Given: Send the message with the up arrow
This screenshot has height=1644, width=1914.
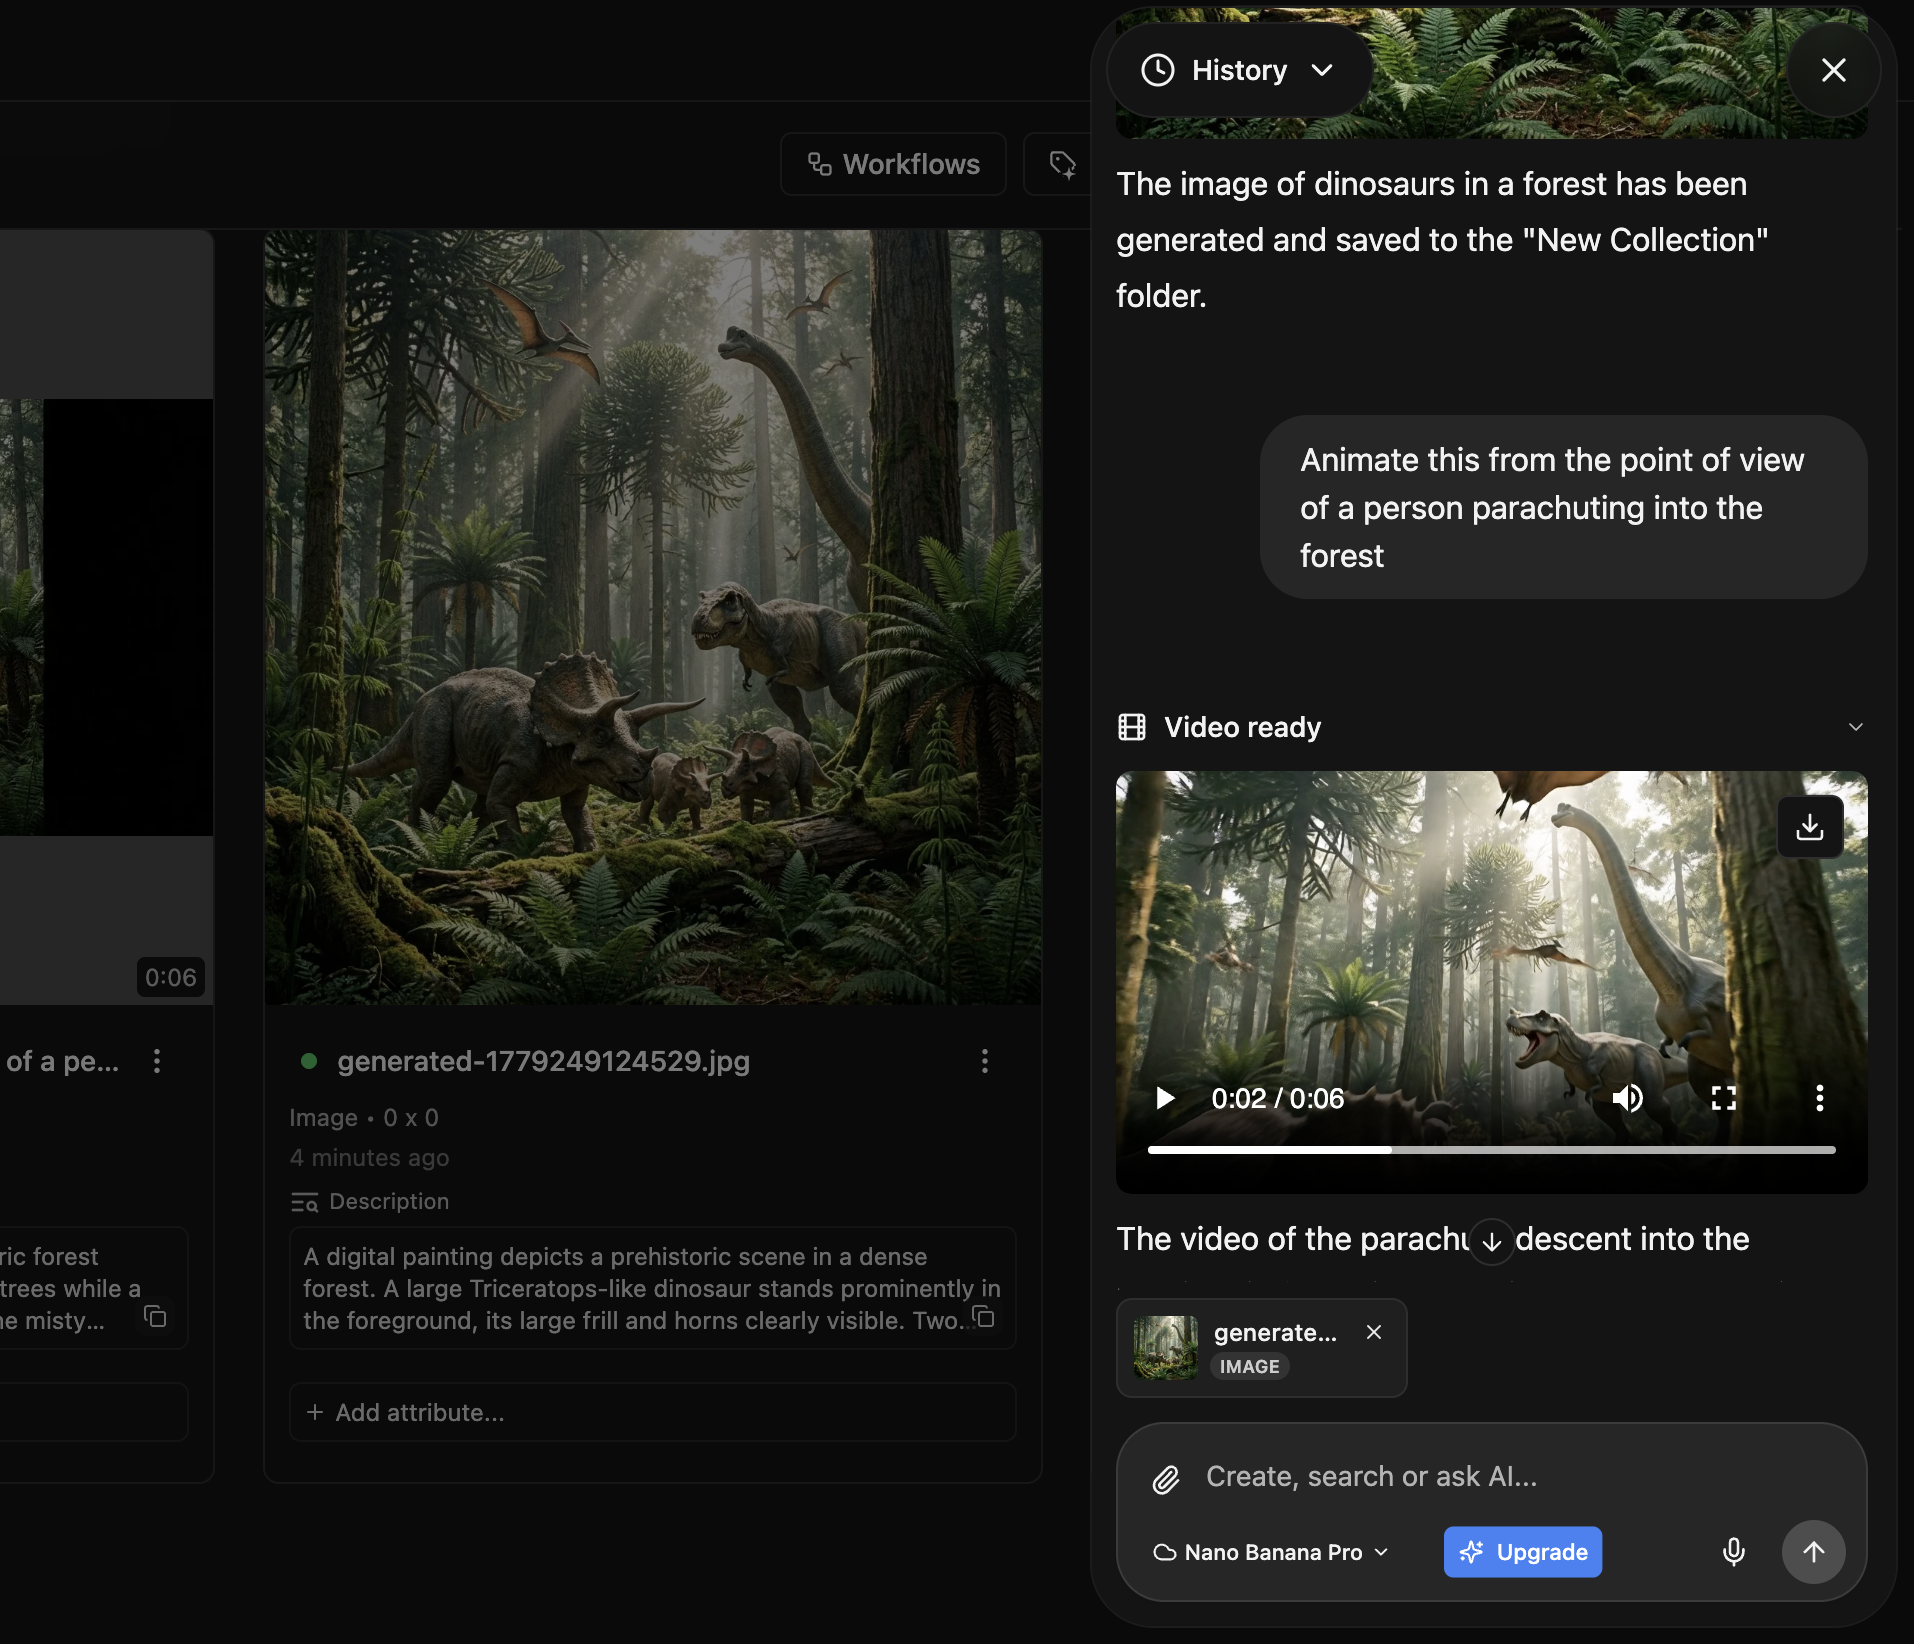Looking at the screenshot, I should pyautogui.click(x=1813, y=1552).
